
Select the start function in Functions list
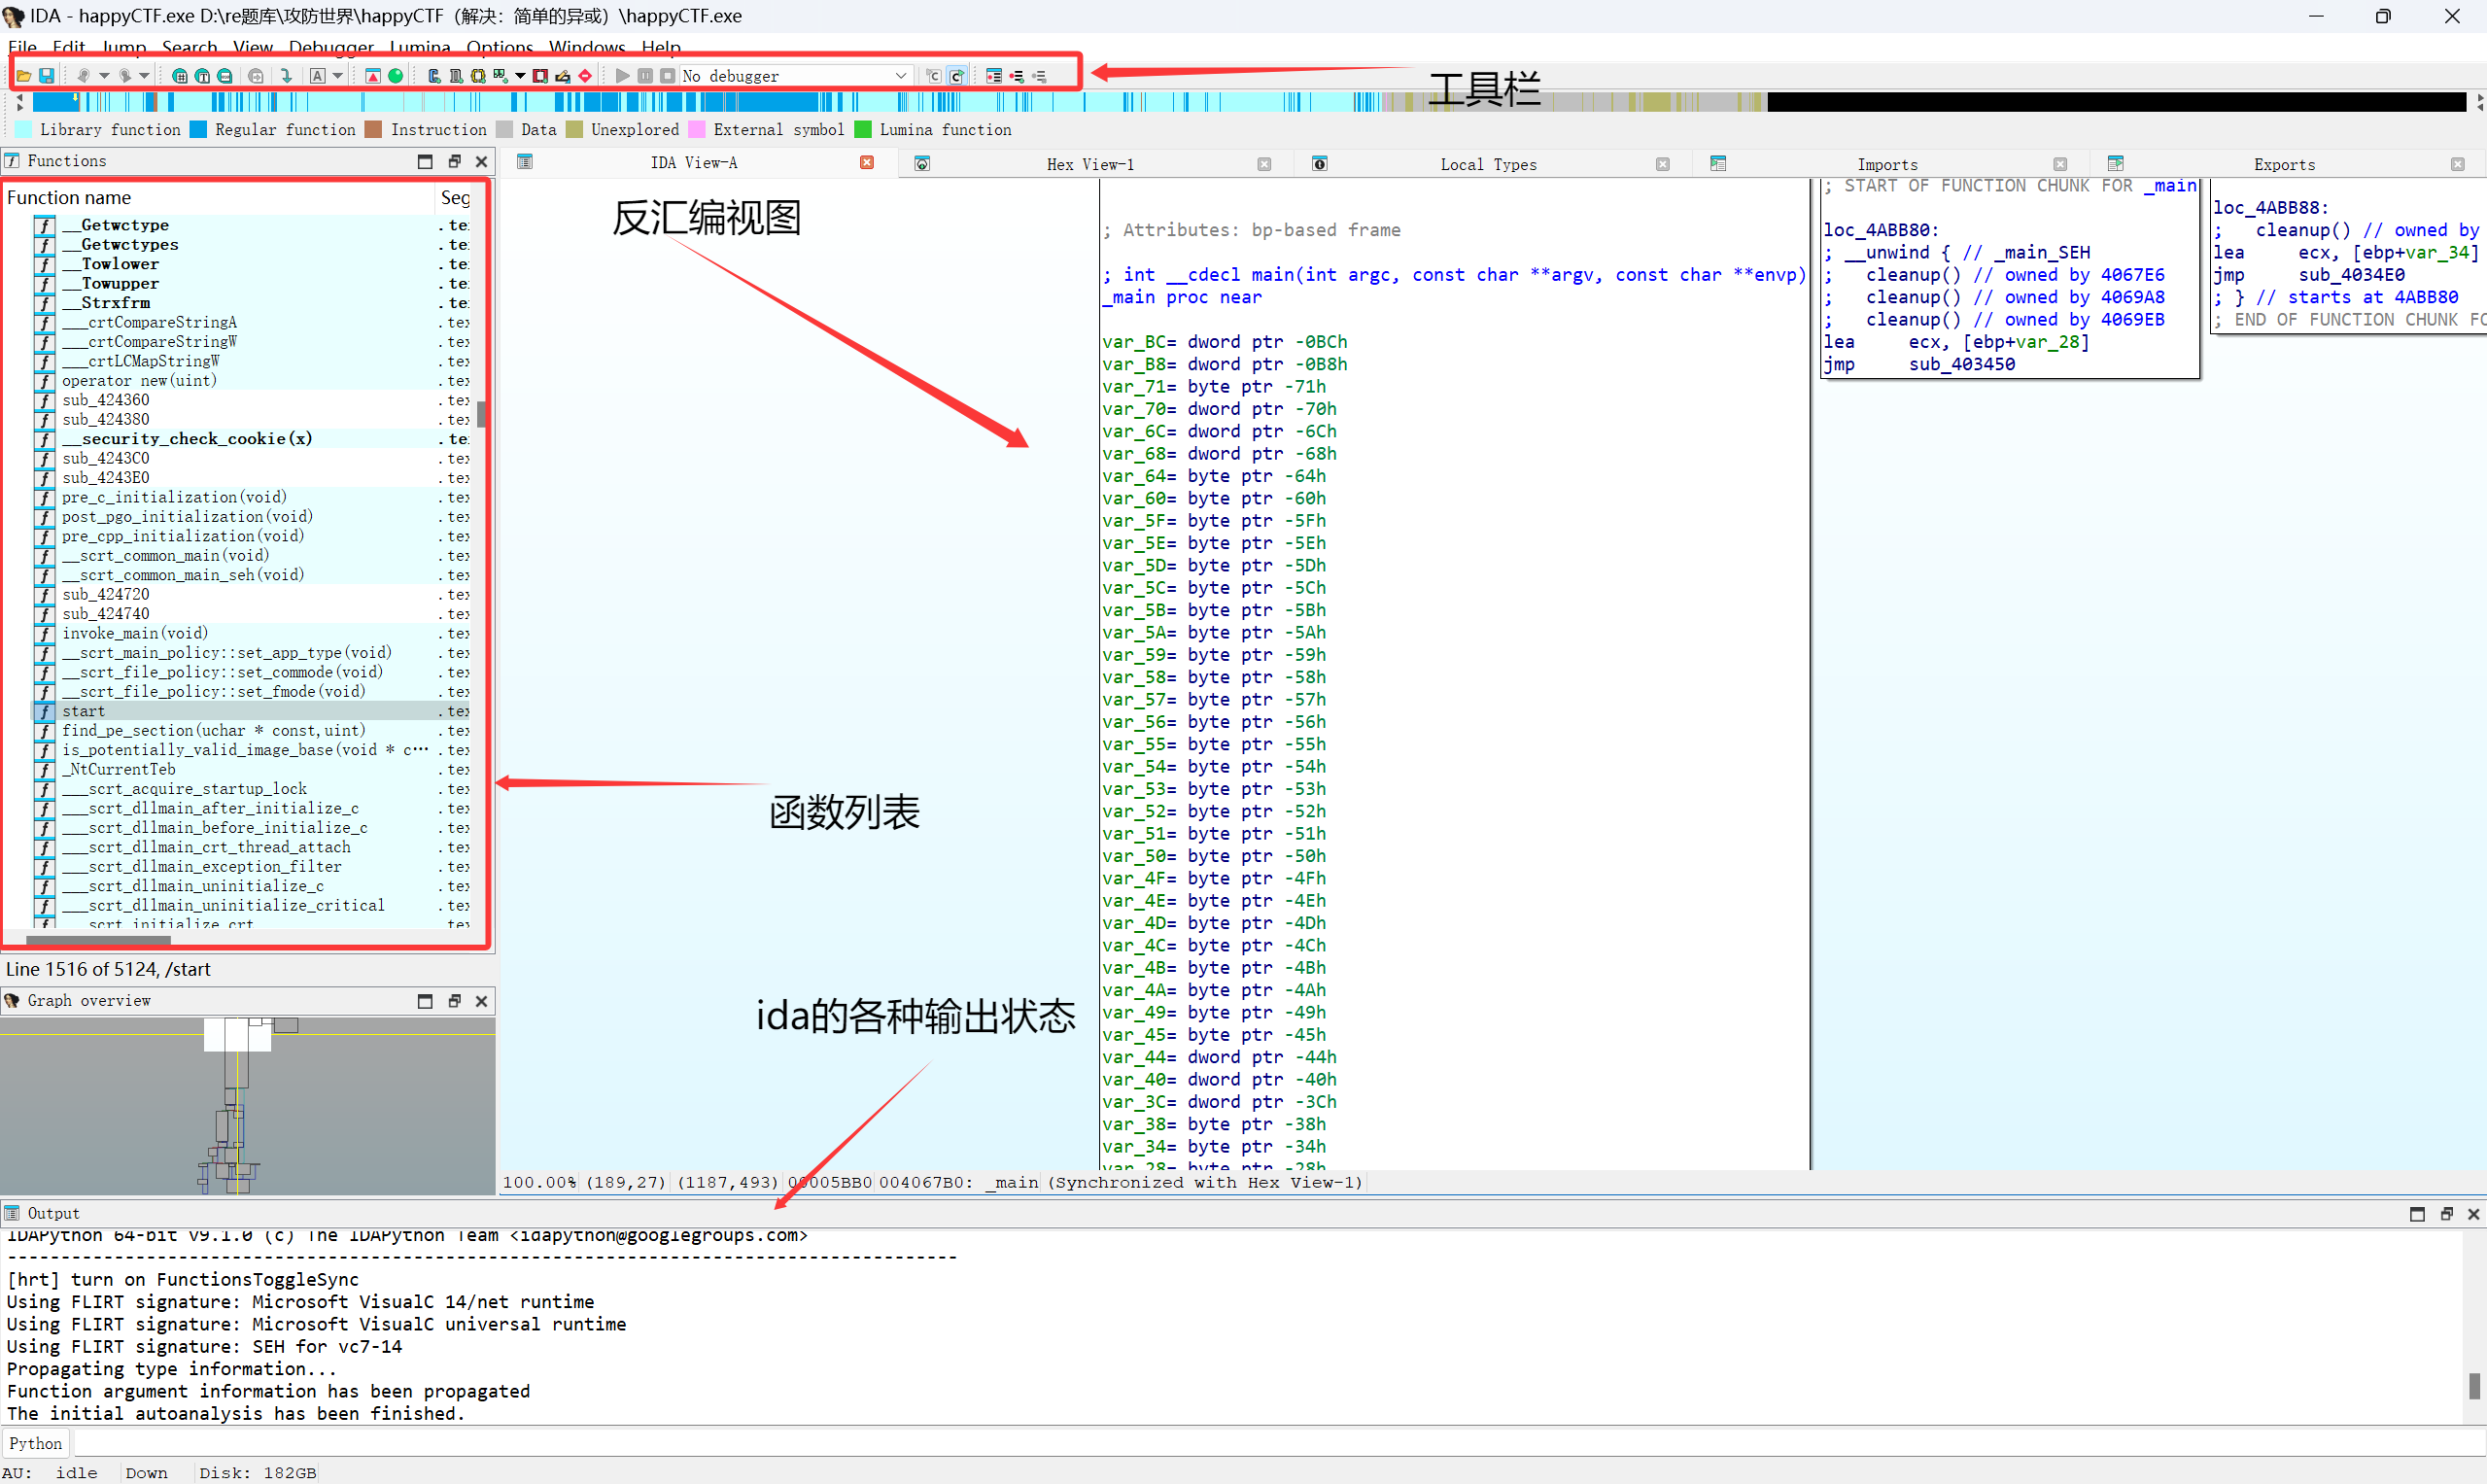[83, 711]
